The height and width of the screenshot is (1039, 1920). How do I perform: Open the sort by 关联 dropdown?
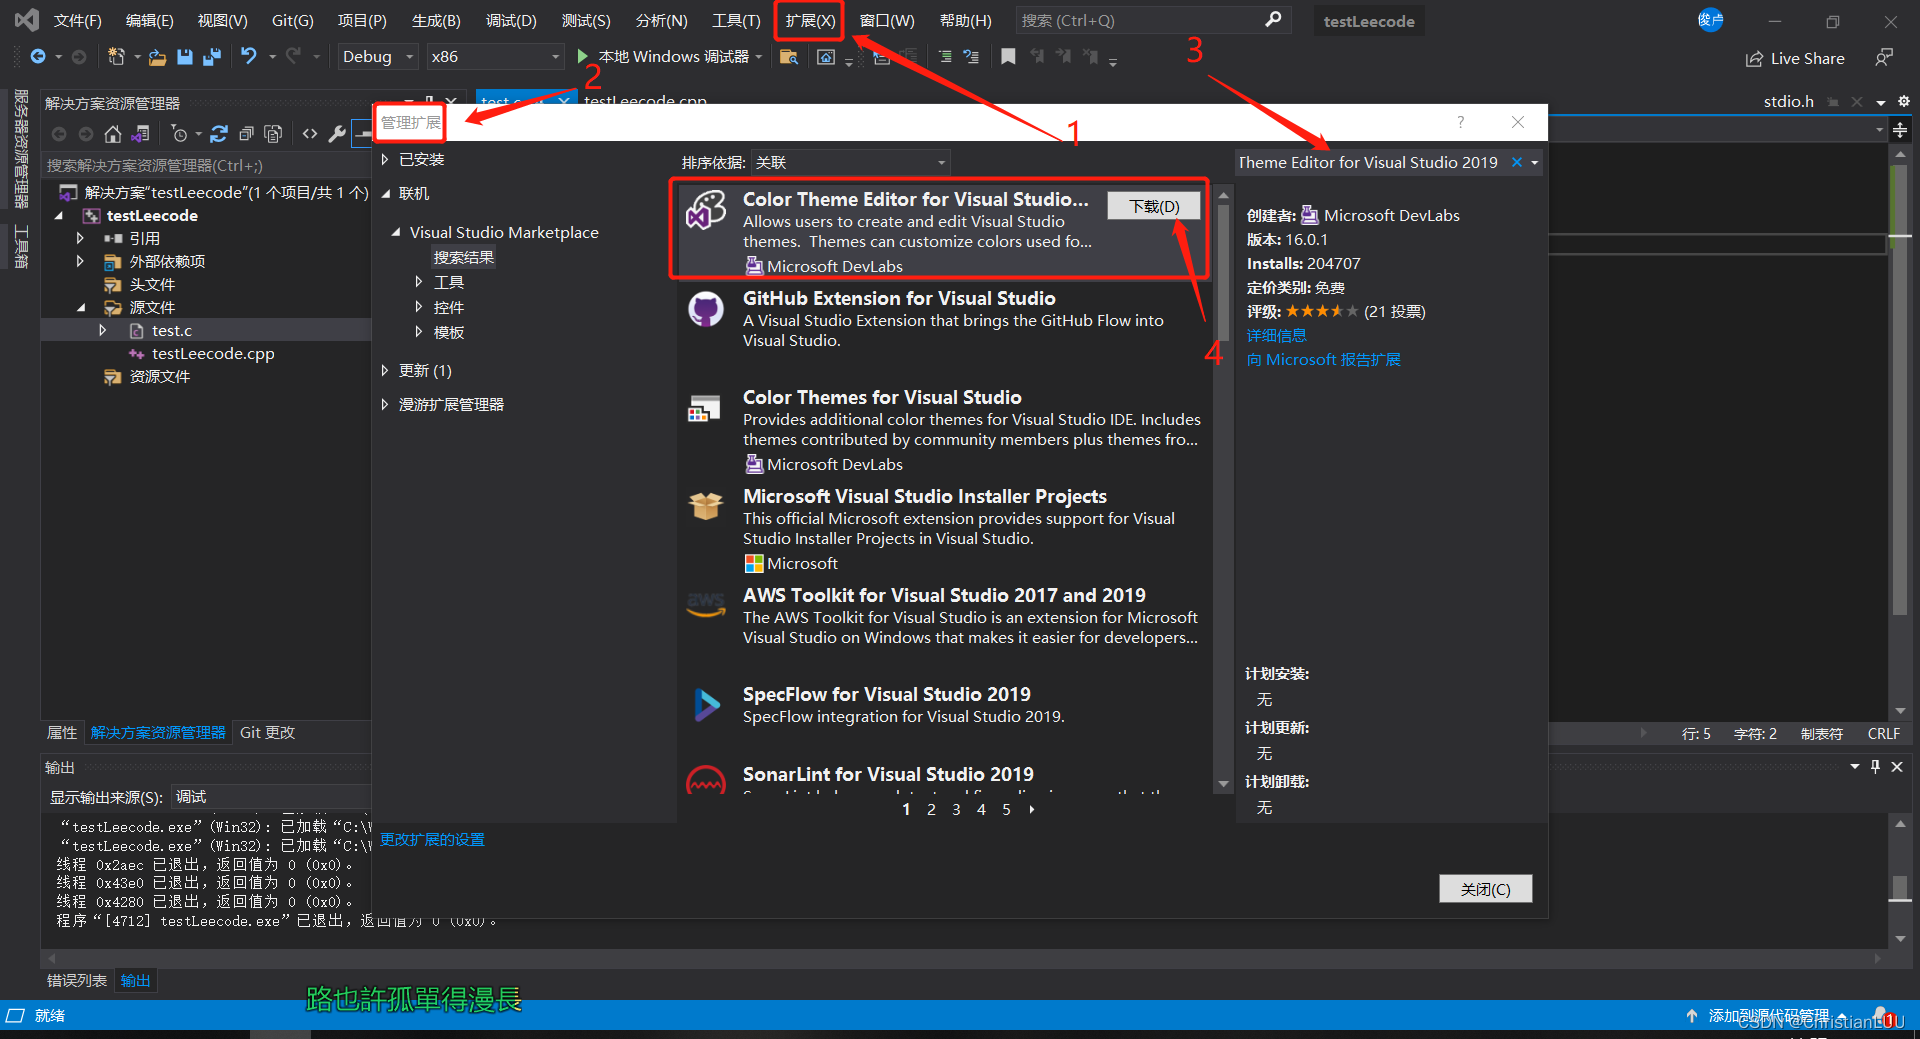click(850, 162)
